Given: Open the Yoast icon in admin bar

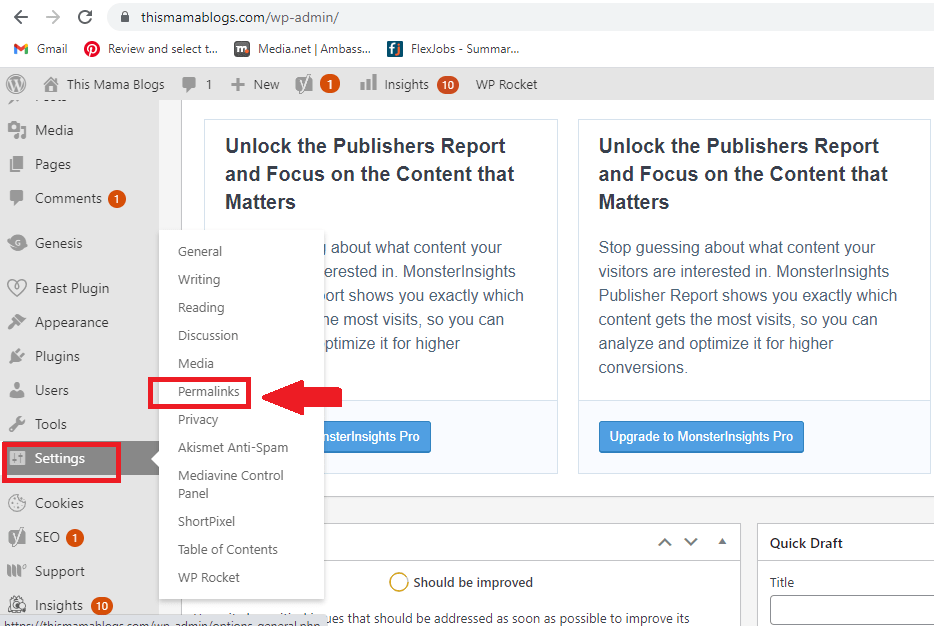Looking at the screenshot, I should click(x=304, y=85).
